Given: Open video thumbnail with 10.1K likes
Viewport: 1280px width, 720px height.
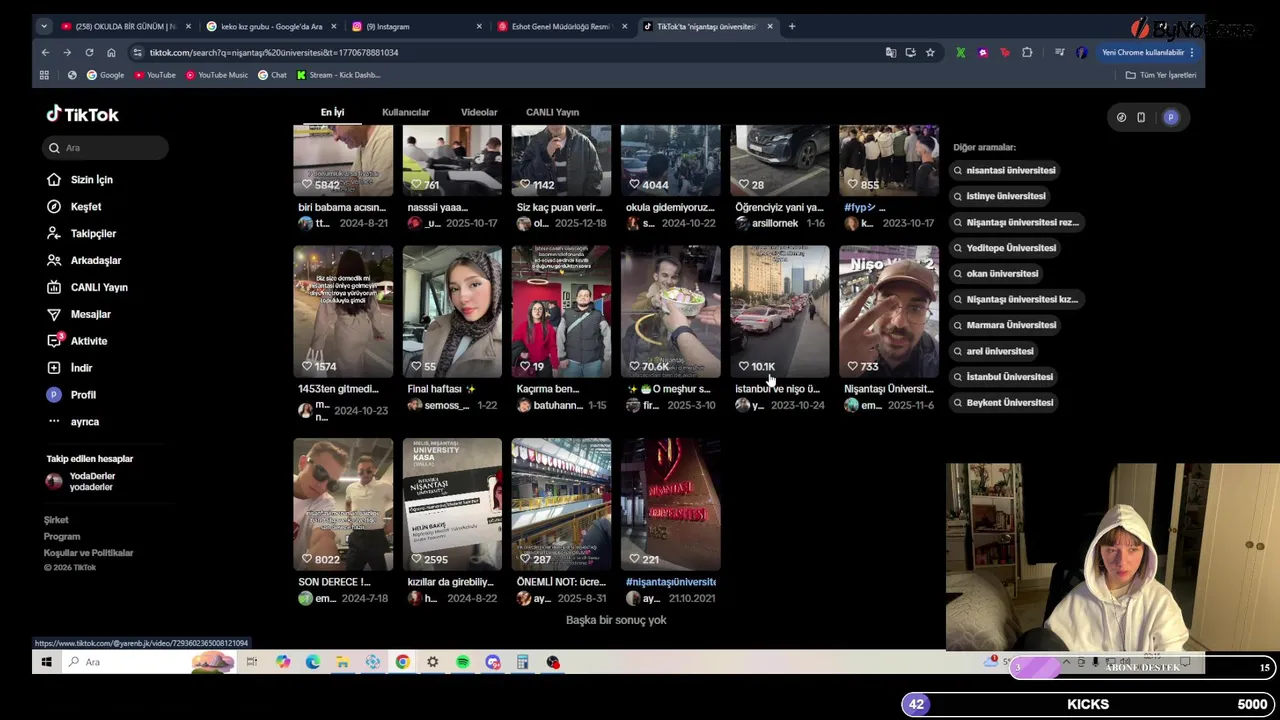Looking at the screenshot, I should pyautogui.click(x=779, y=311).
